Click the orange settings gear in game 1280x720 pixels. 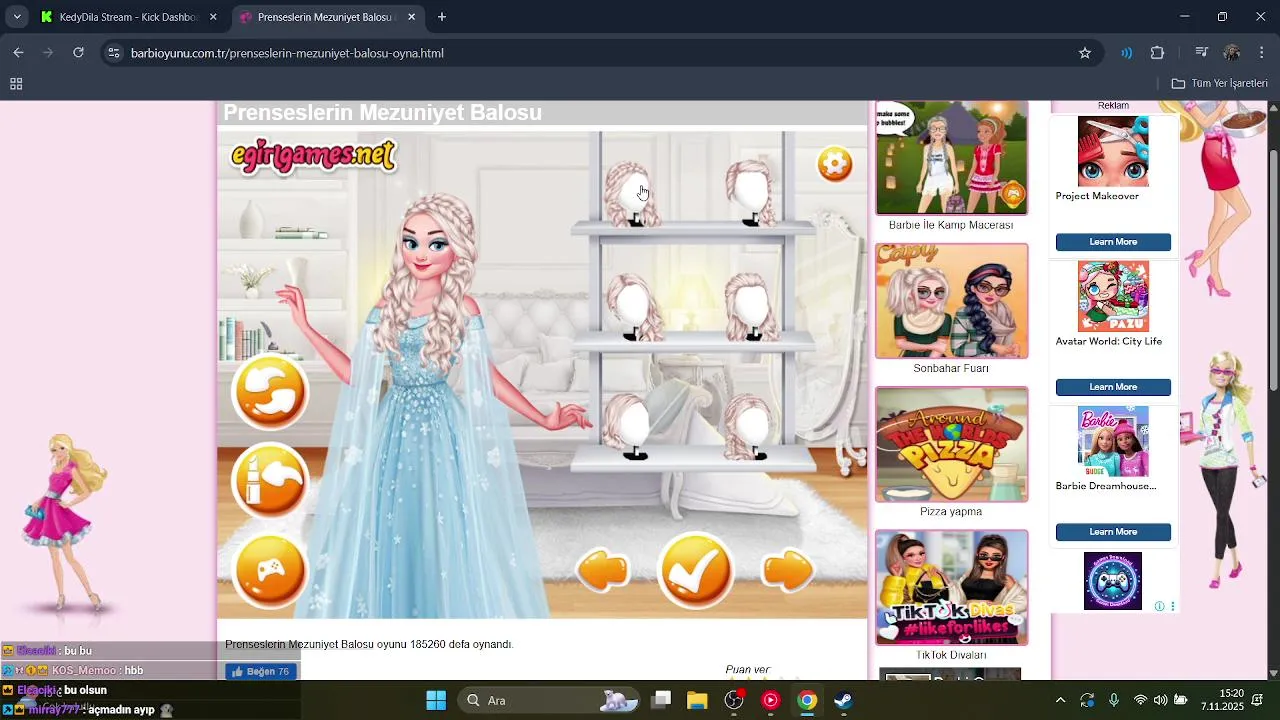(x=835, y=164)
